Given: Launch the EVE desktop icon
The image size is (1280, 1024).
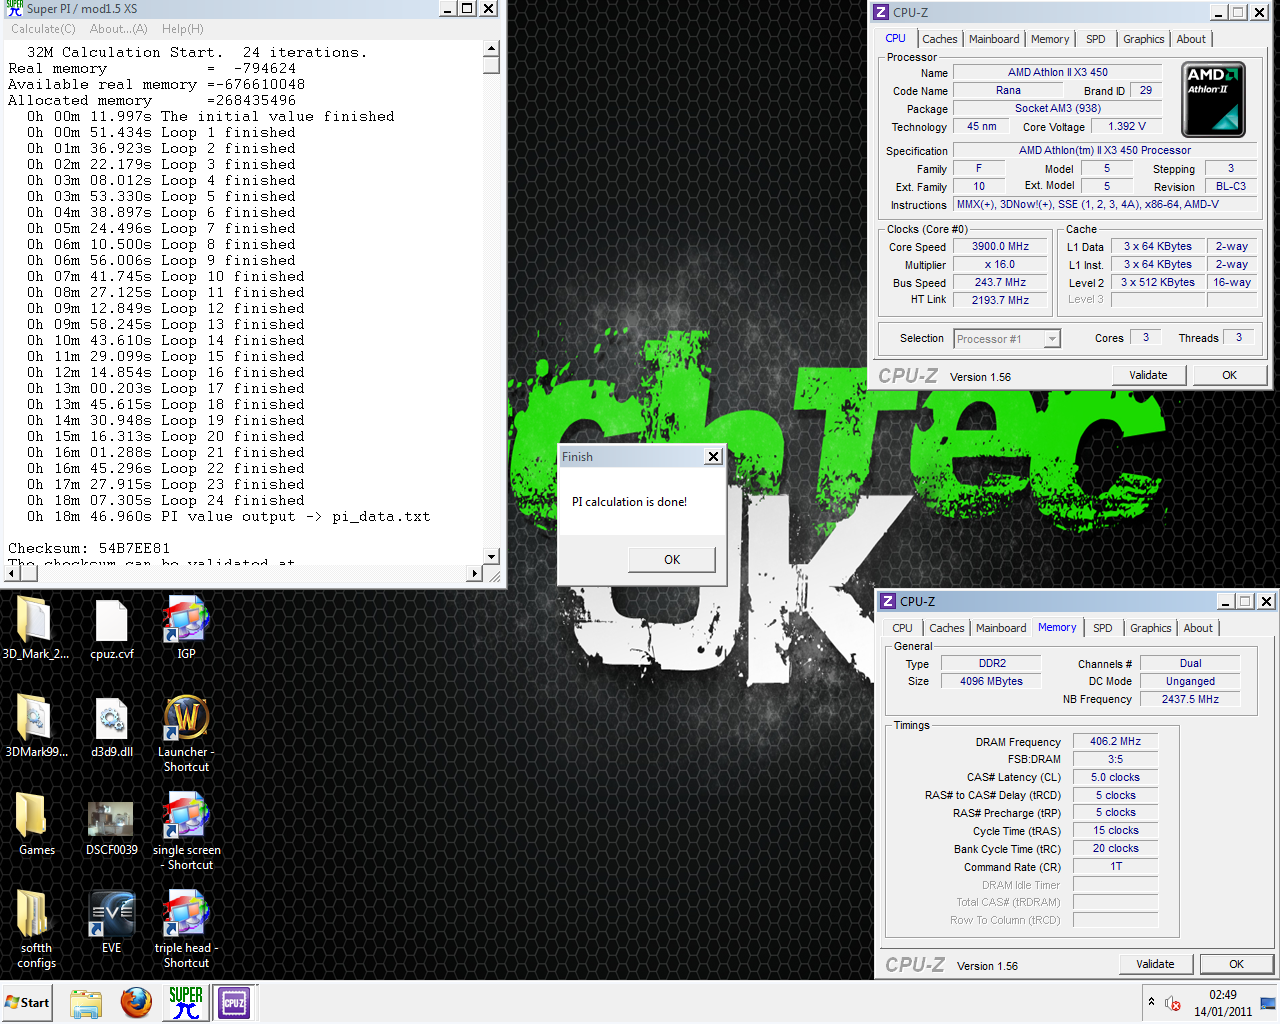Looking at the screenshot, I should 111,922.
